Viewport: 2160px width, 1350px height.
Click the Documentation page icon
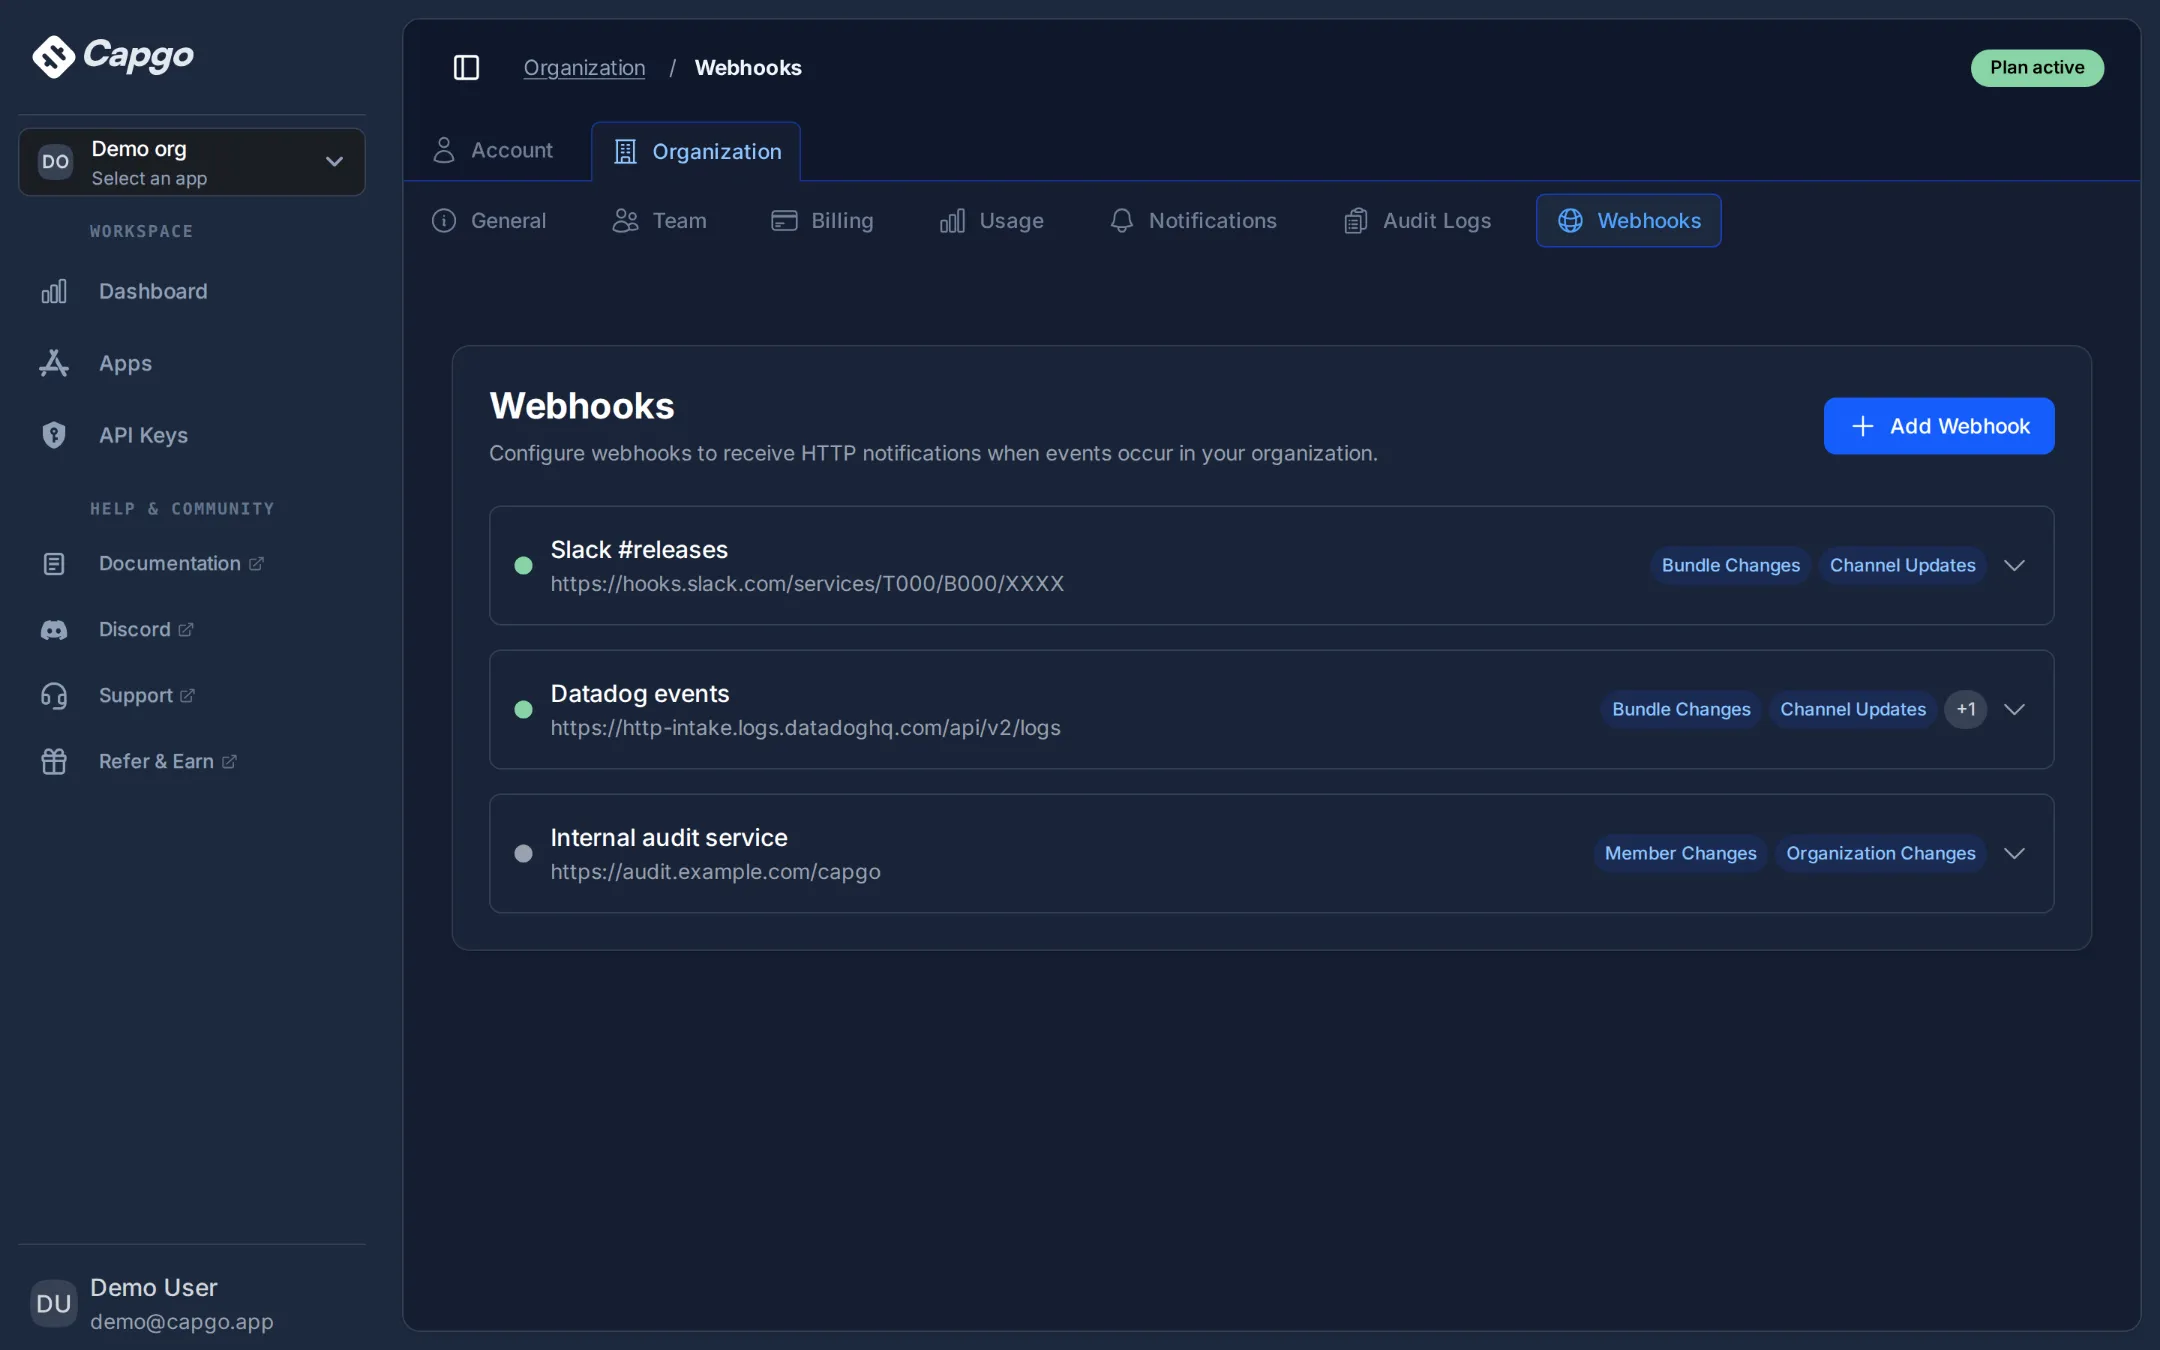pos(54,564)
